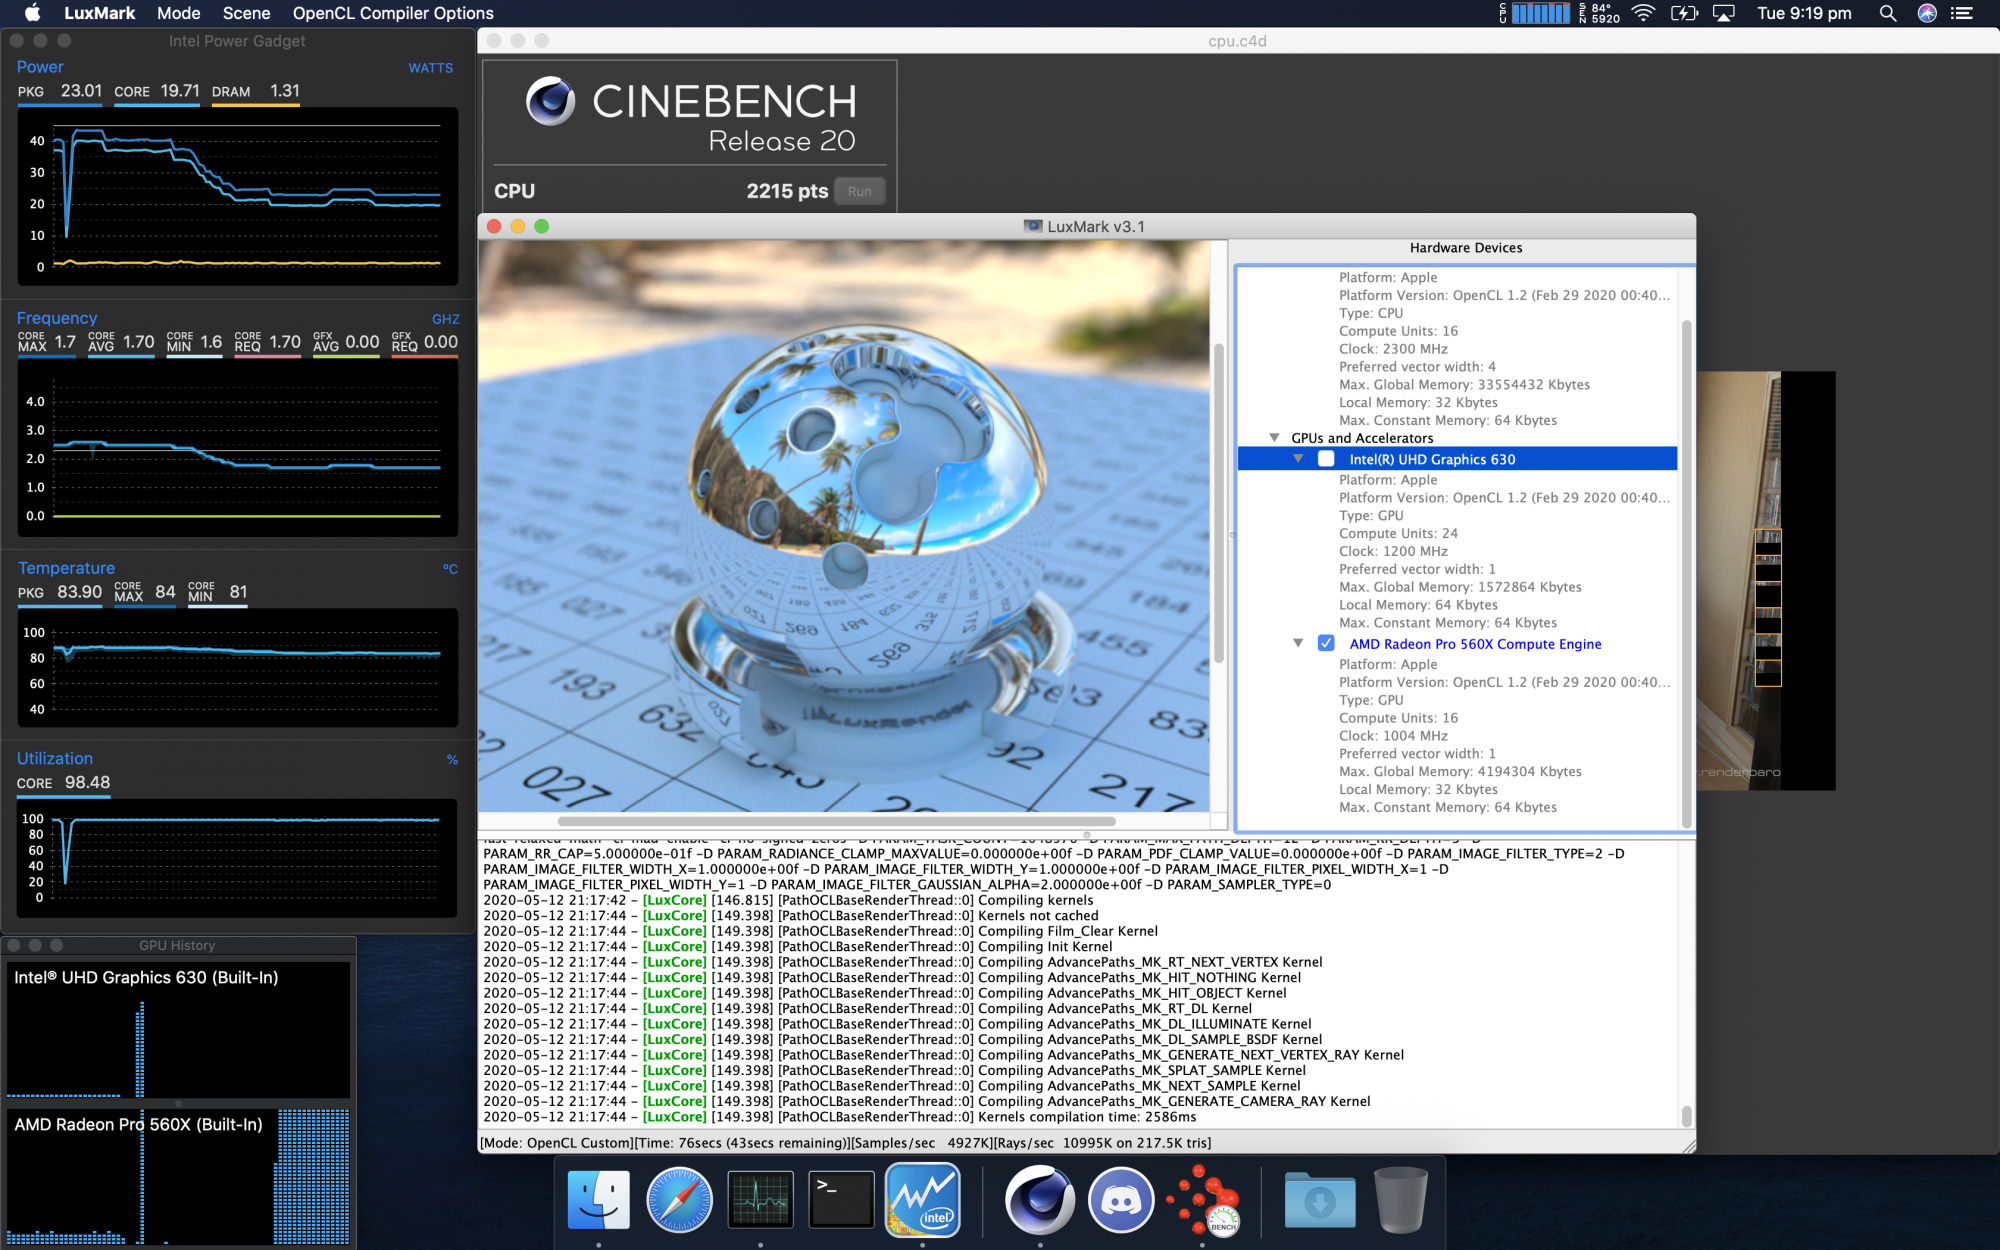This screenshot has height=1250, width=2000.
Task: Collapse the AMD Radeon Pro 560X details
Action: (1299, 643)
